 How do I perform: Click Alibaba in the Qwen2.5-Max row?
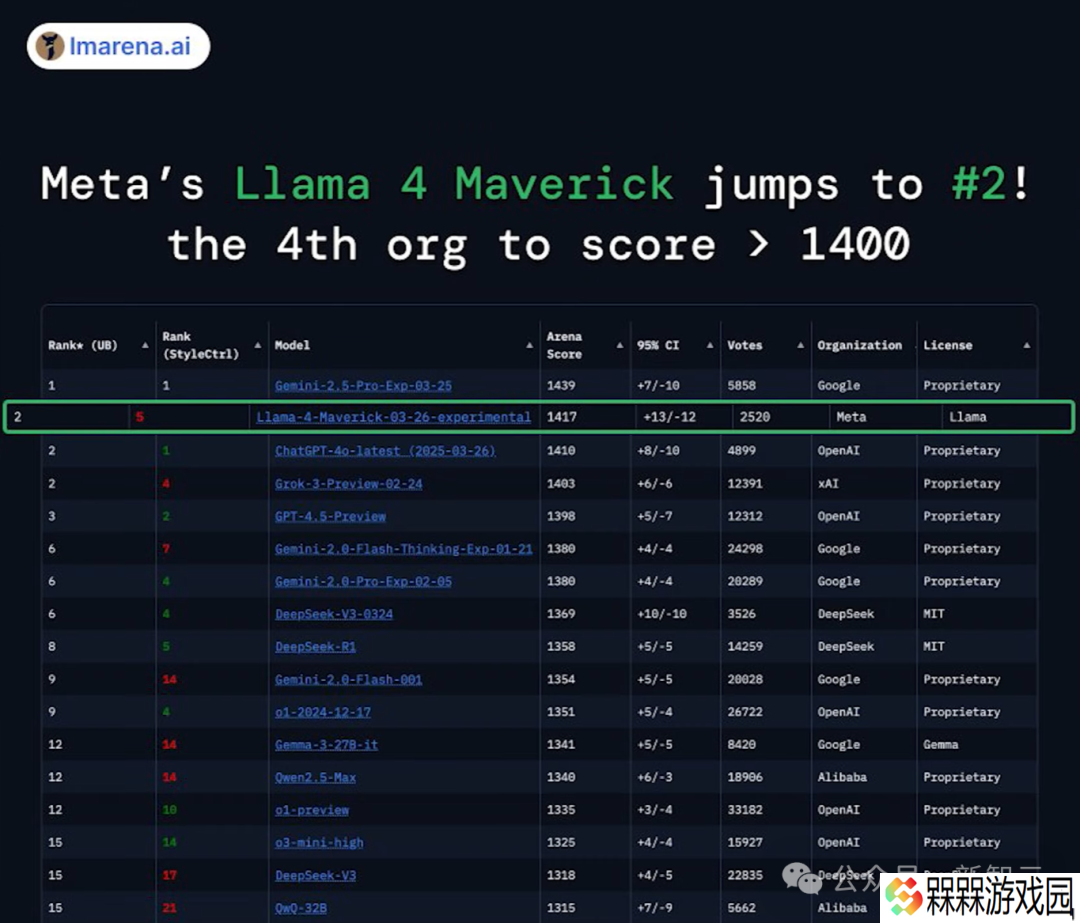tap(842, 778)
